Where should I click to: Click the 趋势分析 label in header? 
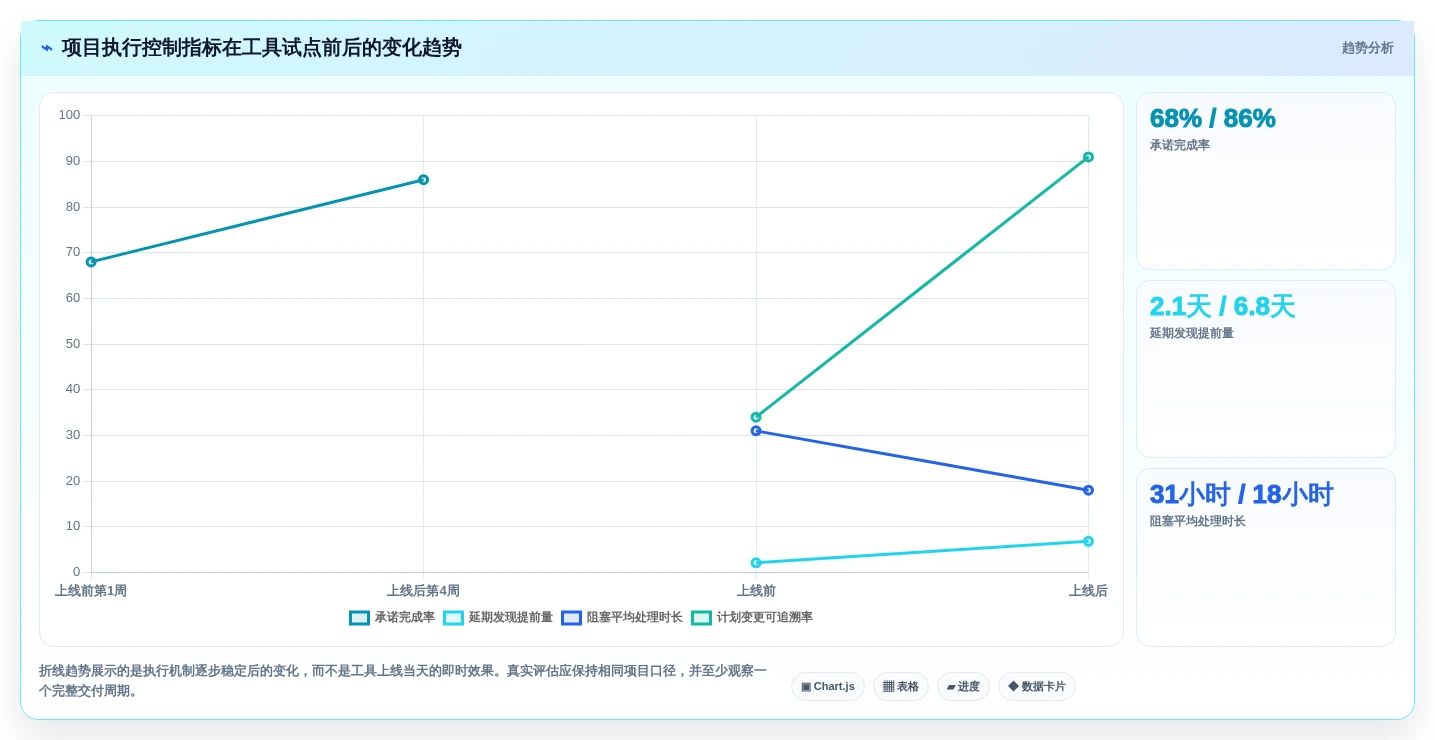[x=1368, y=48]
